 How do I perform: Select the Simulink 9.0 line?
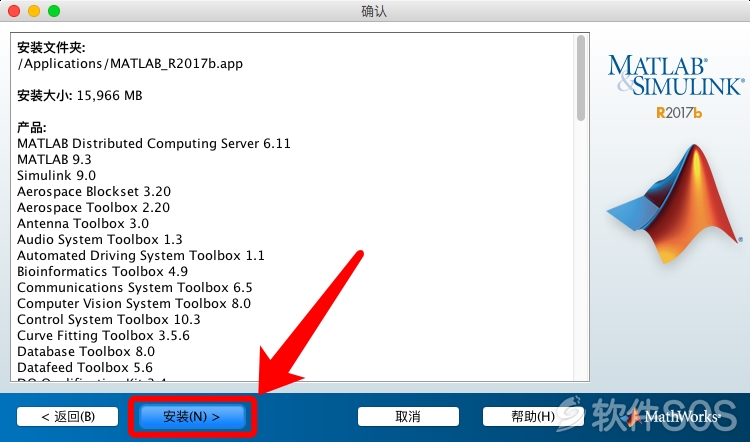tap(56, 176)
